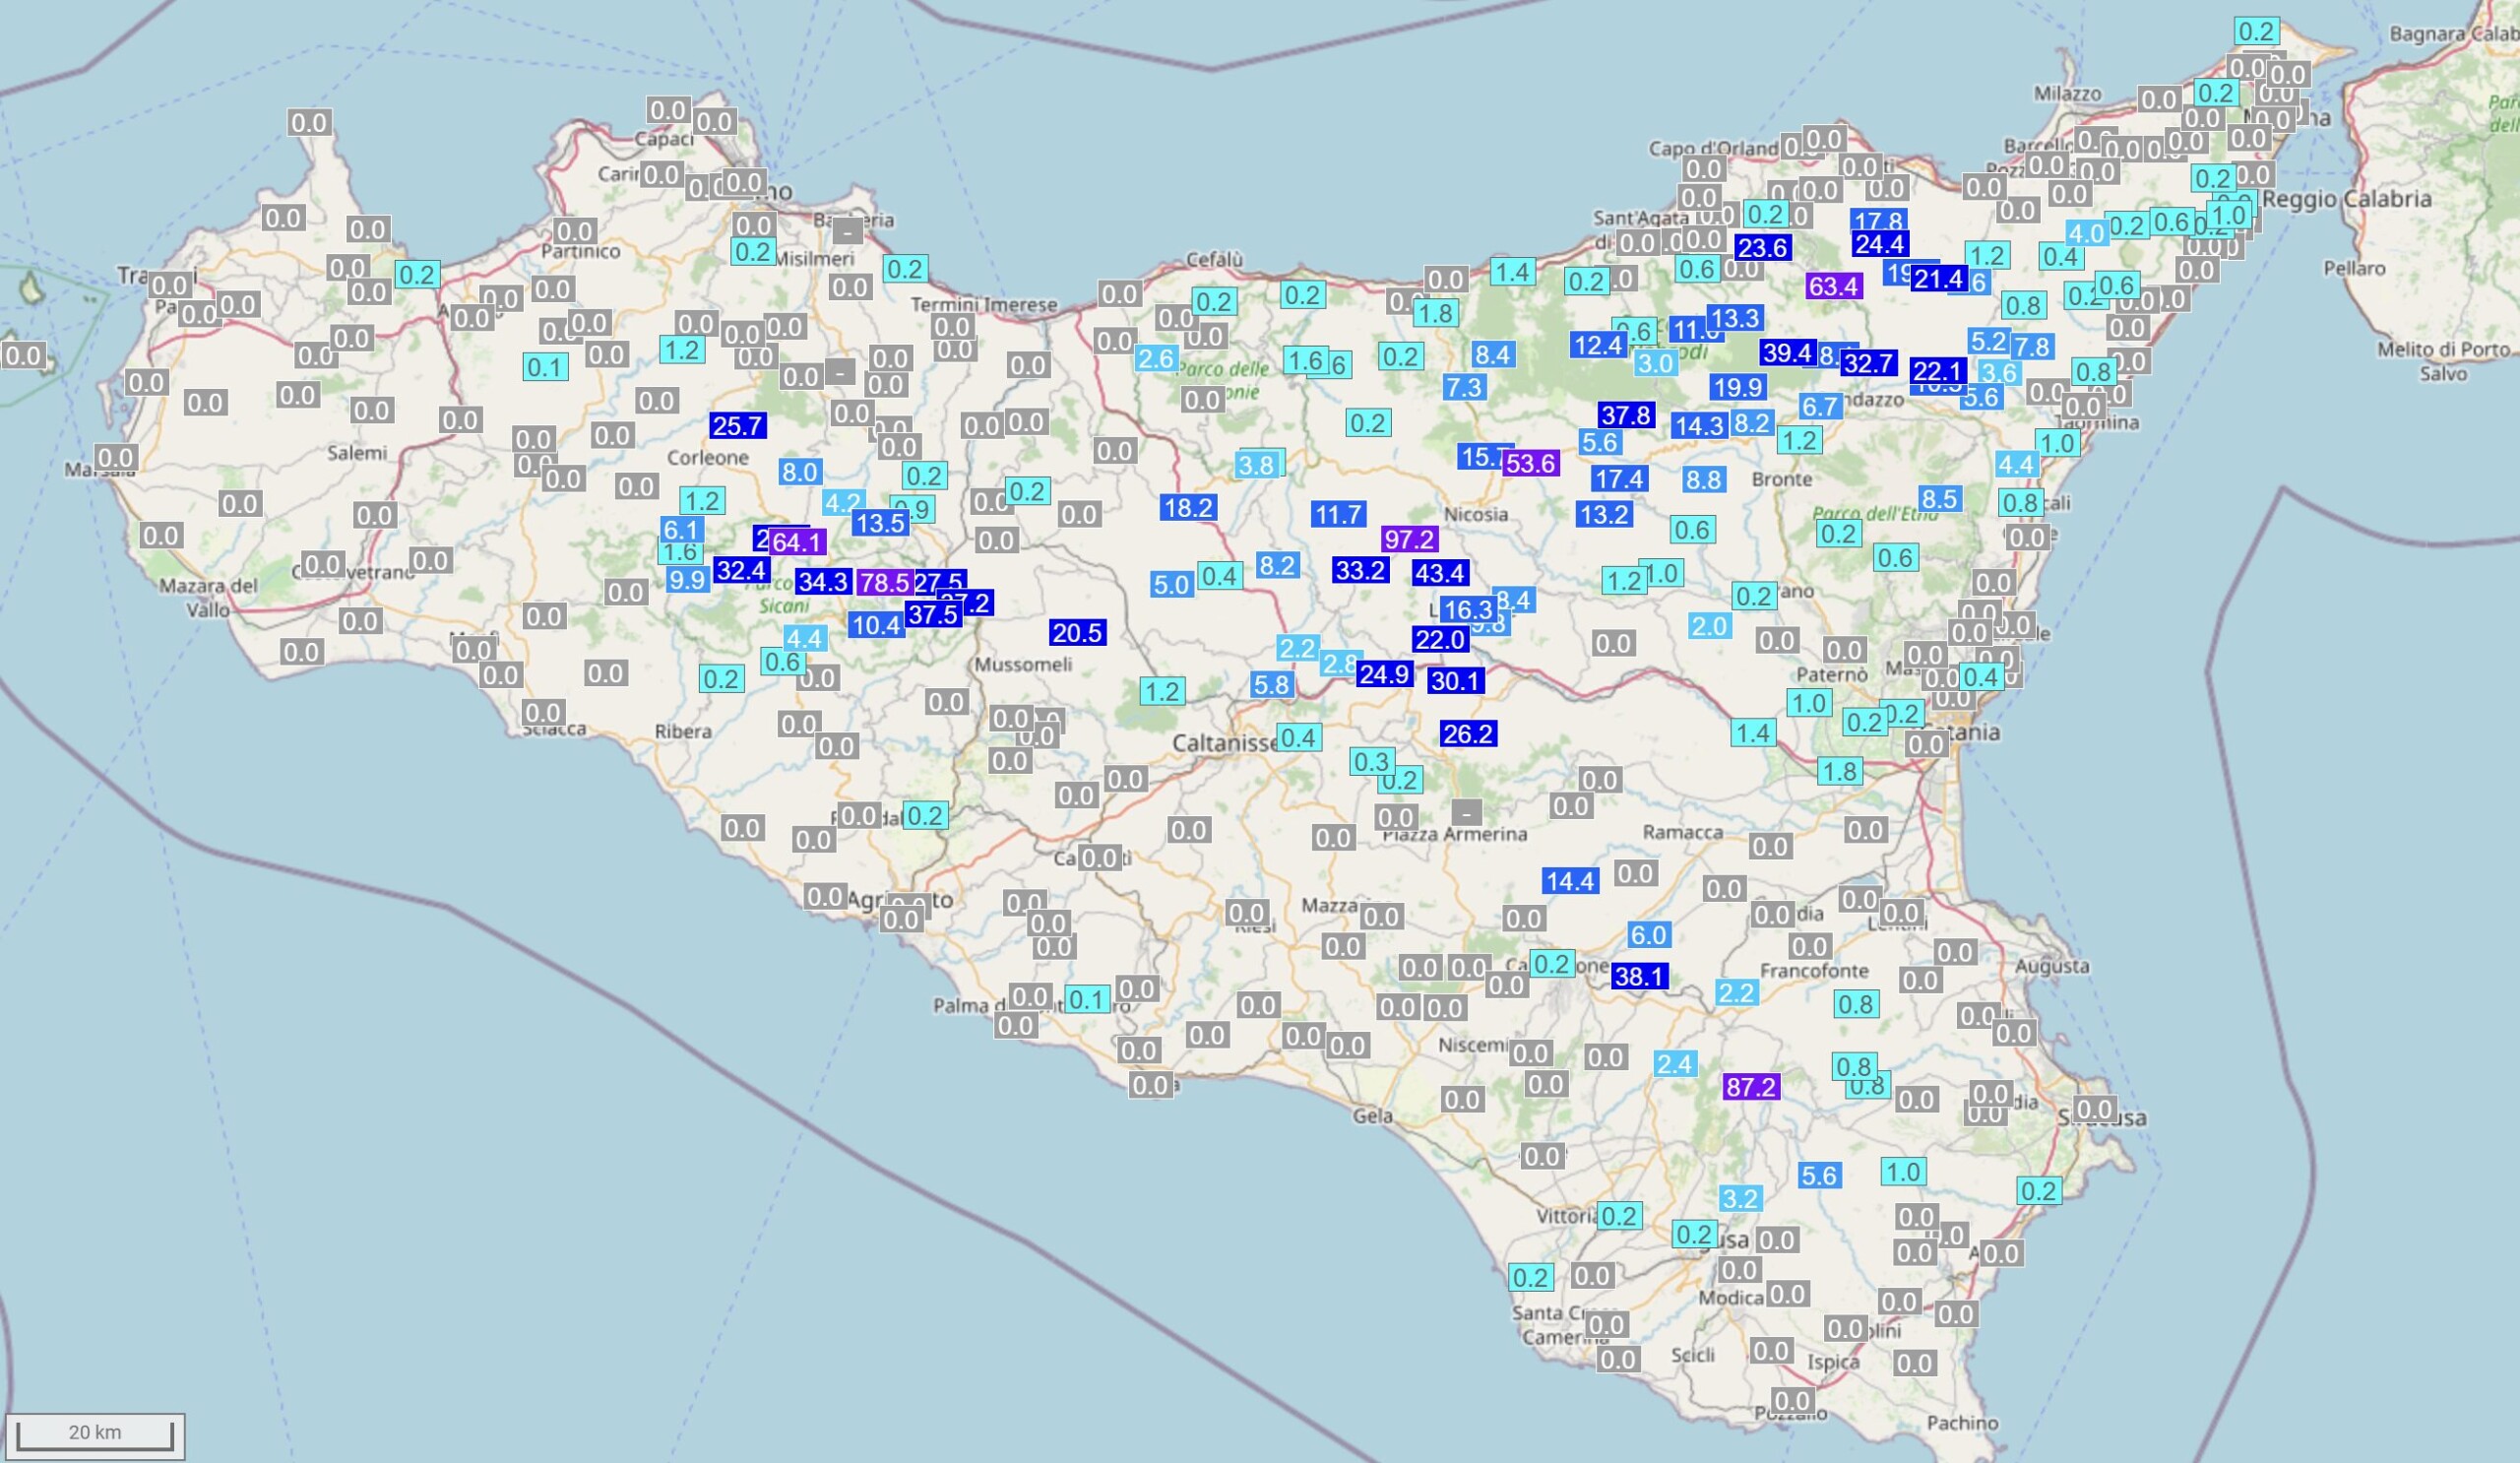Open the 37.8 dark blue marker
The image size is (2520, 1463).
tap(1626, 415)
